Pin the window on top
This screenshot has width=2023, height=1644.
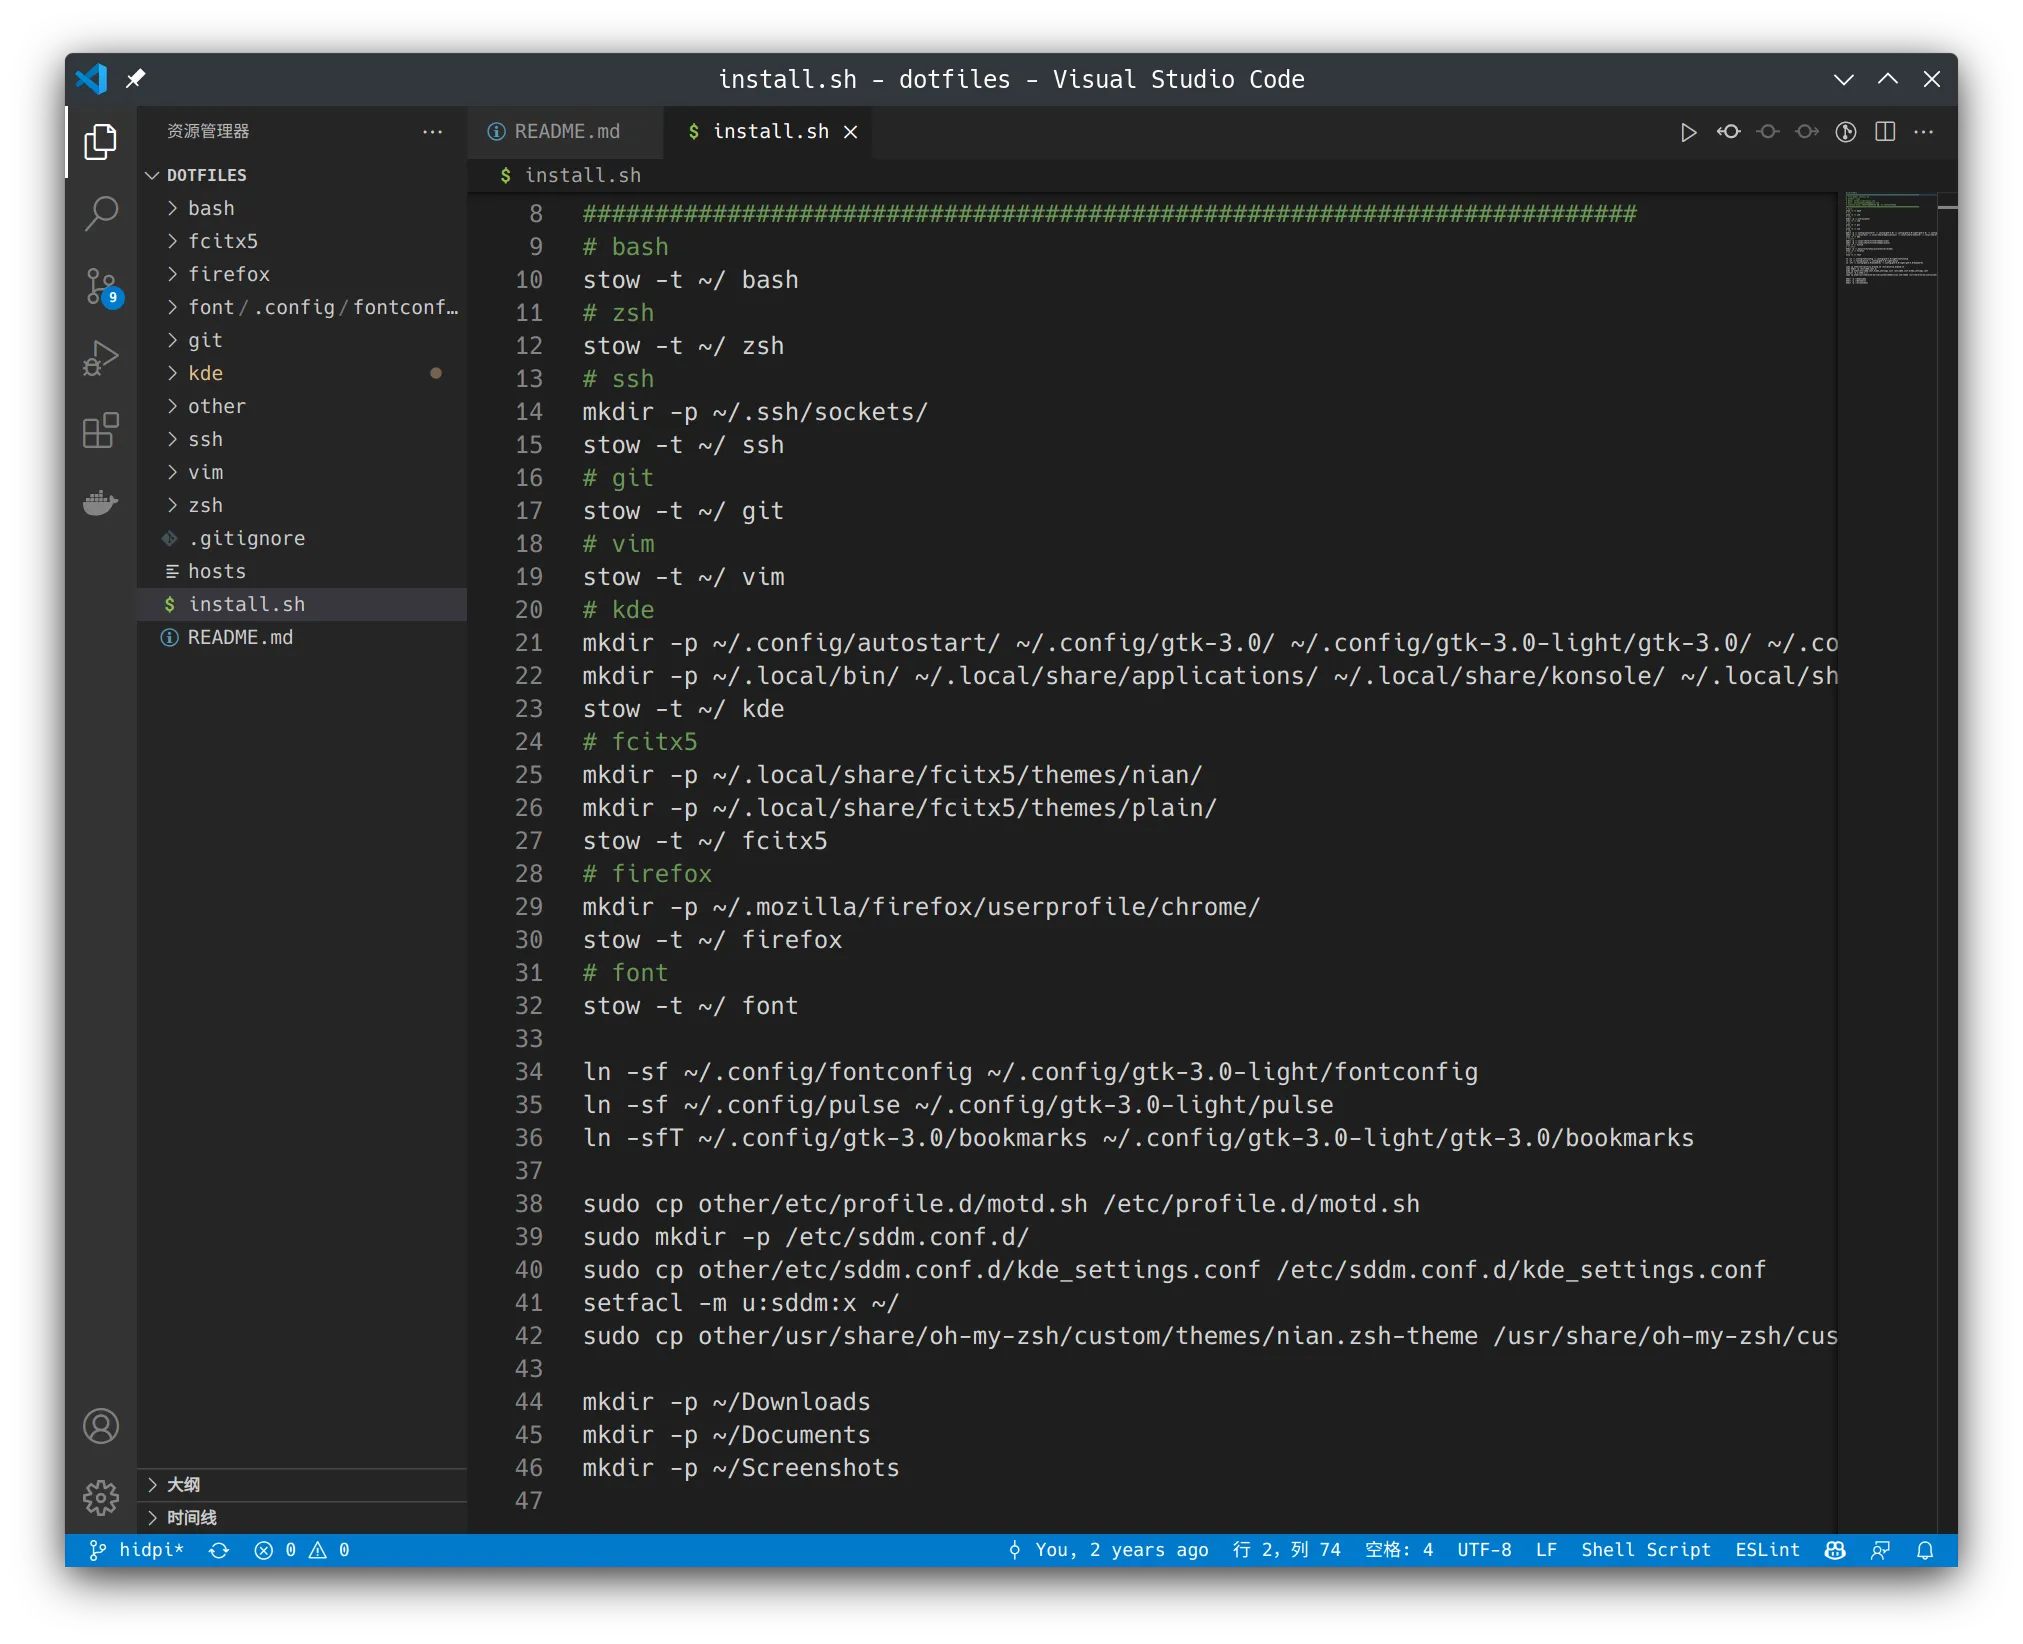pos(135,78)
